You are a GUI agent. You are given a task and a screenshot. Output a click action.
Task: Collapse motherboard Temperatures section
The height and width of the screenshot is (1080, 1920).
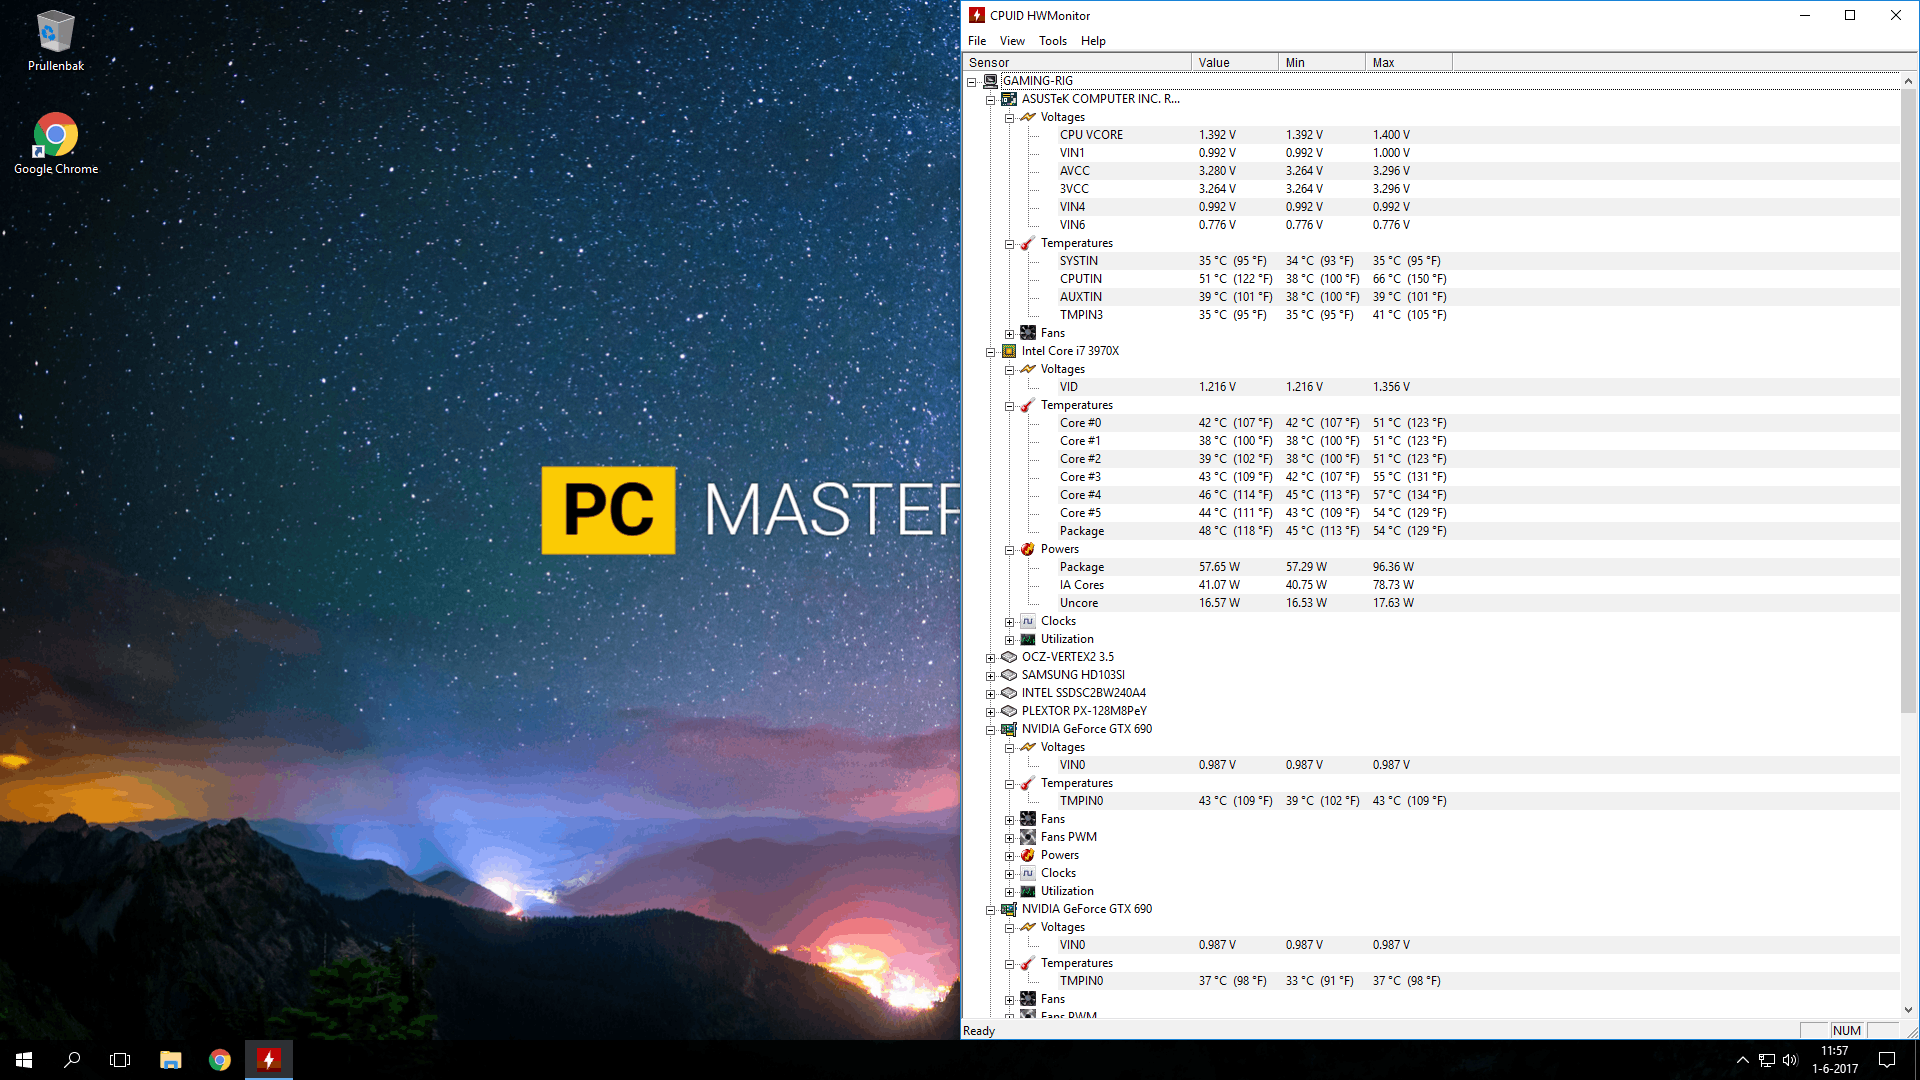(x=1009, y=244)
